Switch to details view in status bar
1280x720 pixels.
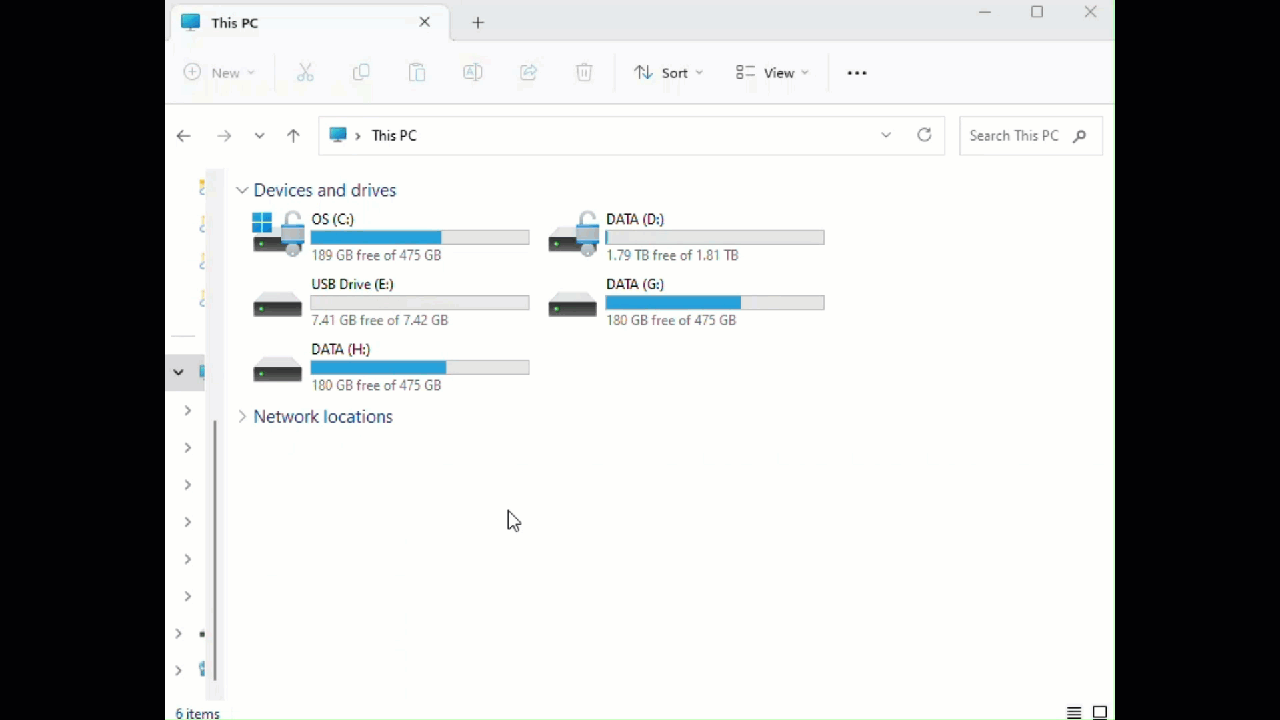[1073, 713]
